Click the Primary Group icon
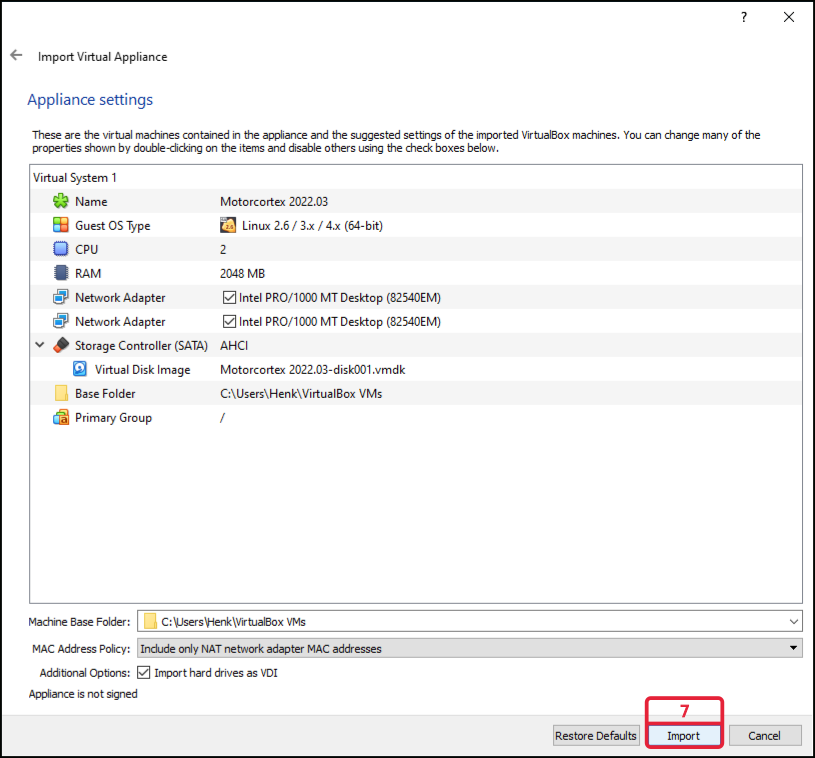Viewport: 815px width, 758px height. (x=61, y=417)
